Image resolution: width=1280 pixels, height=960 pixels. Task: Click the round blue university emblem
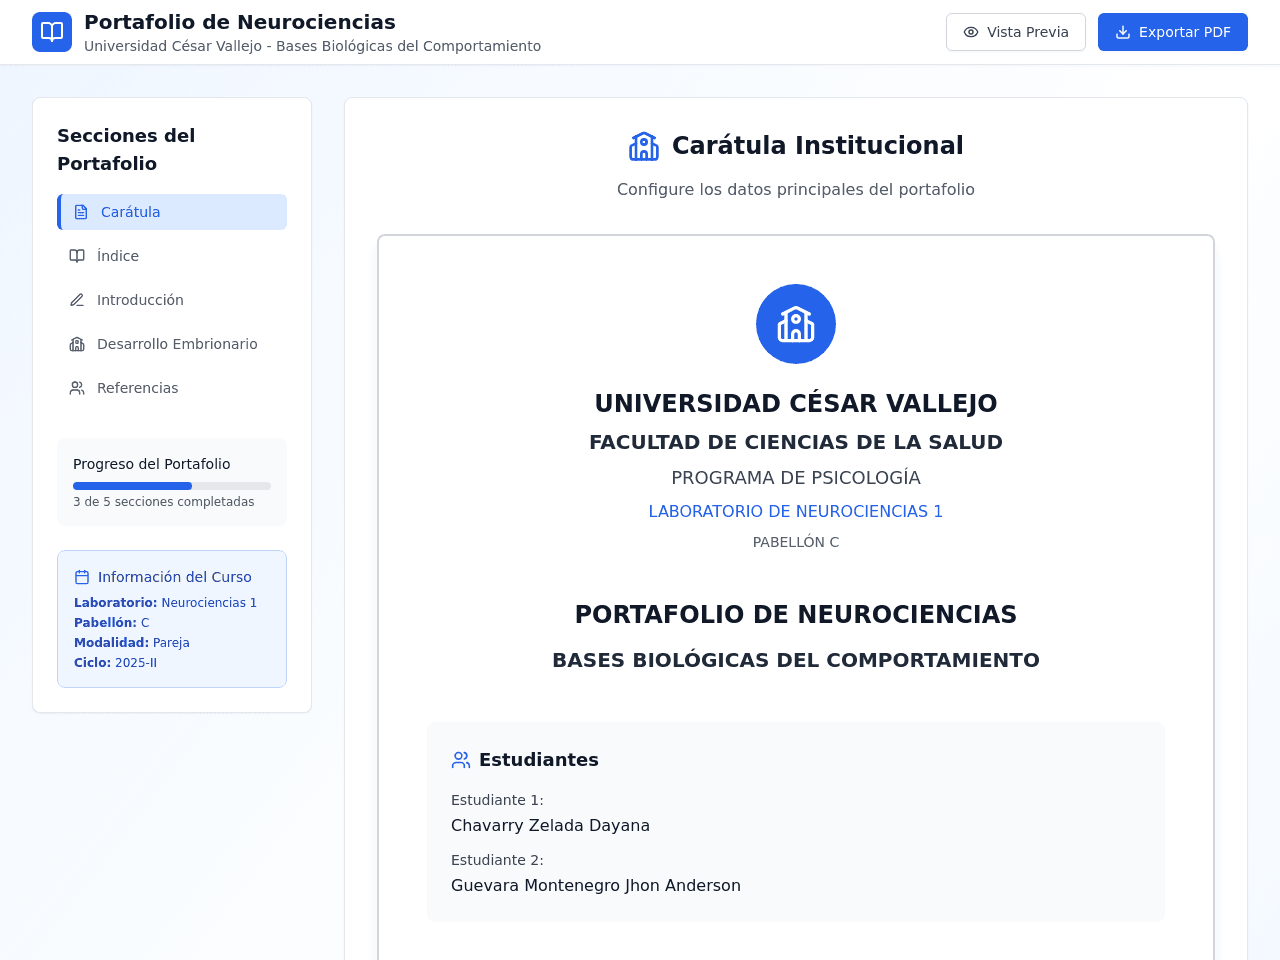tap(796, 324)
